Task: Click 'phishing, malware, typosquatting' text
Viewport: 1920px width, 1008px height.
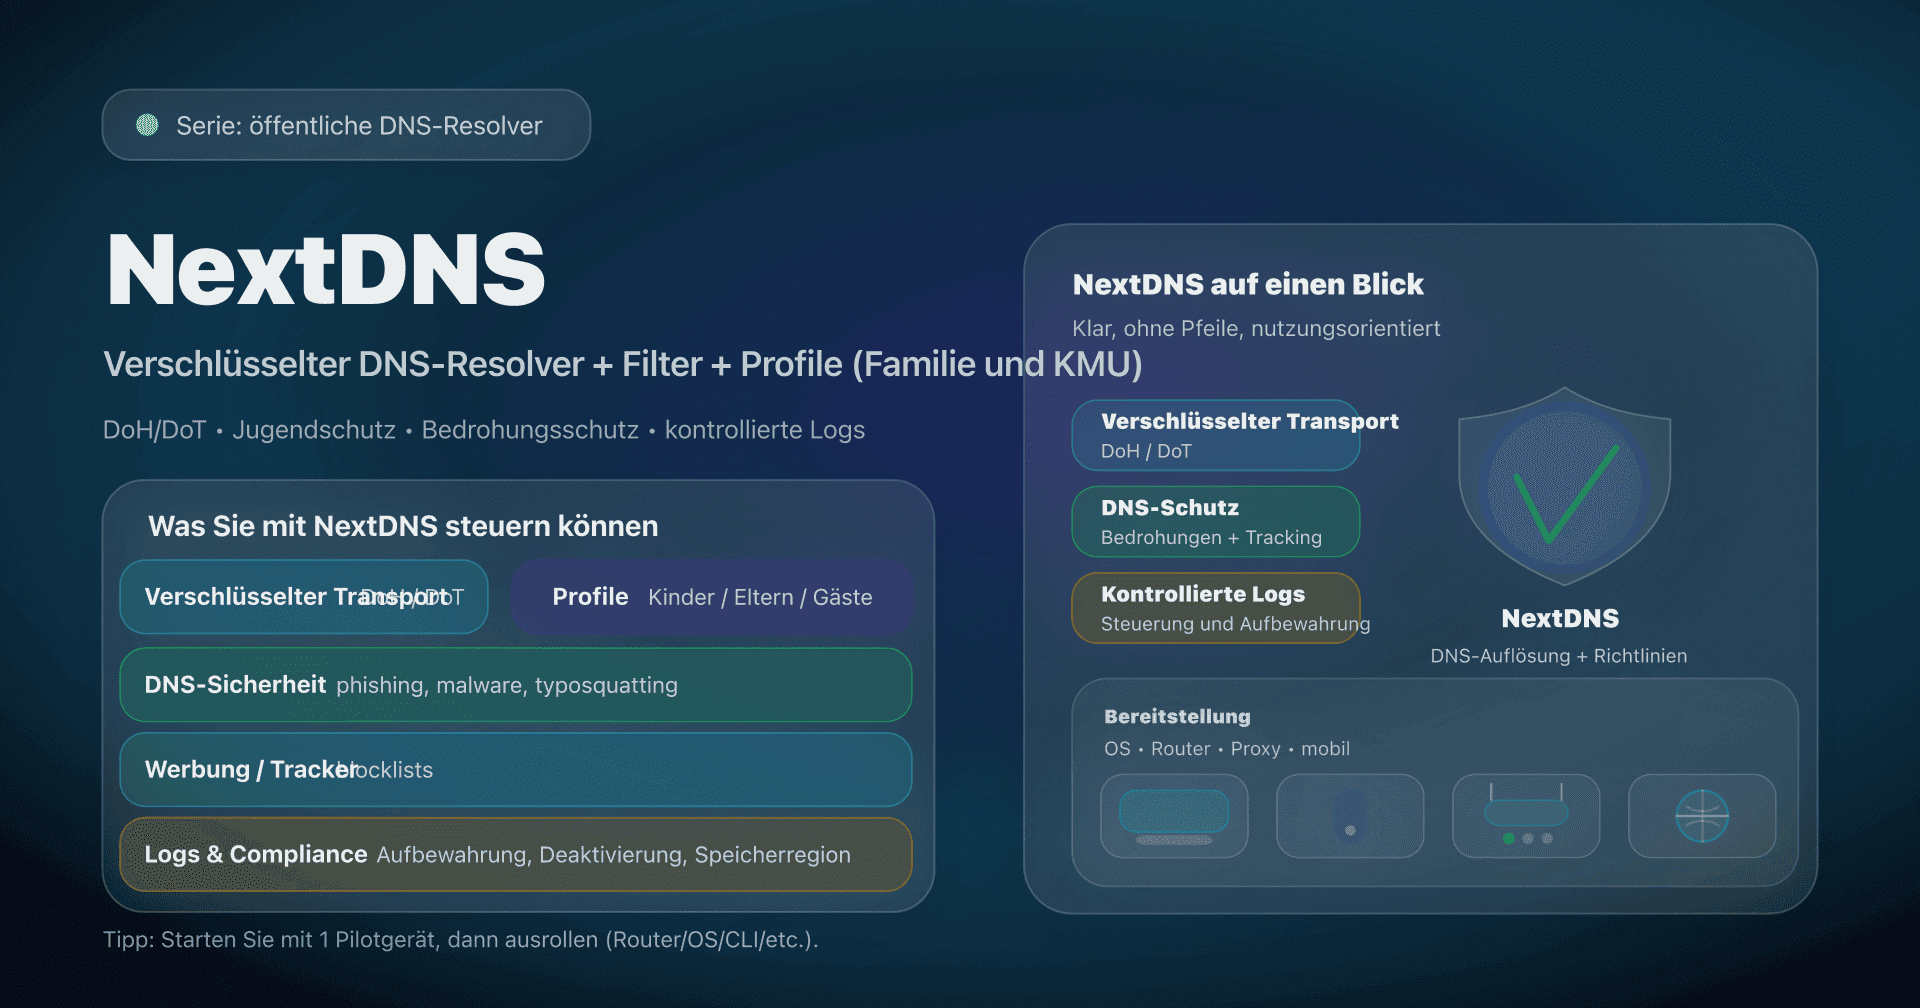Action: (507, 685)
